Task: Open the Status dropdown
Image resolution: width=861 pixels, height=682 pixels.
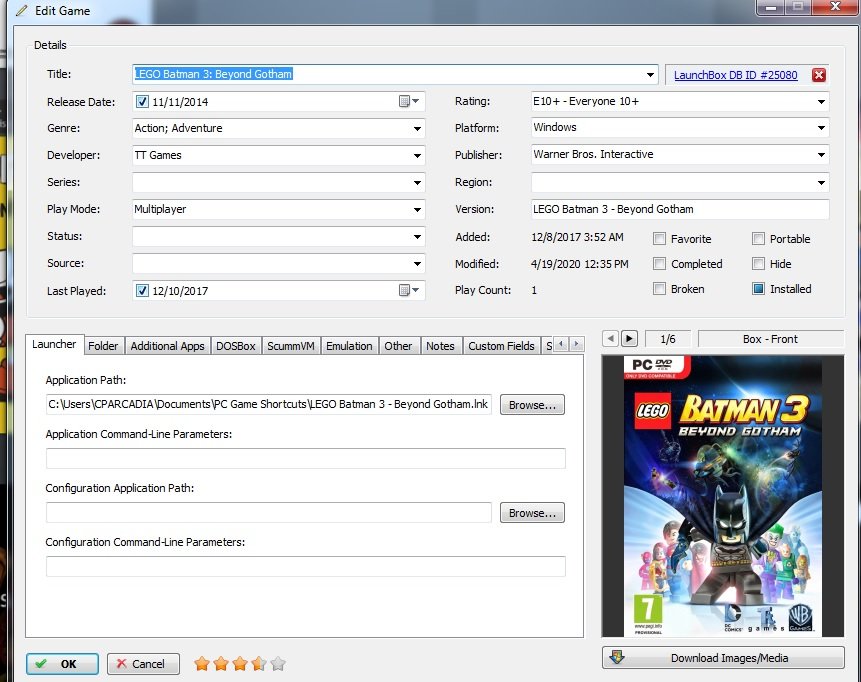Action: tap(417, 237)
